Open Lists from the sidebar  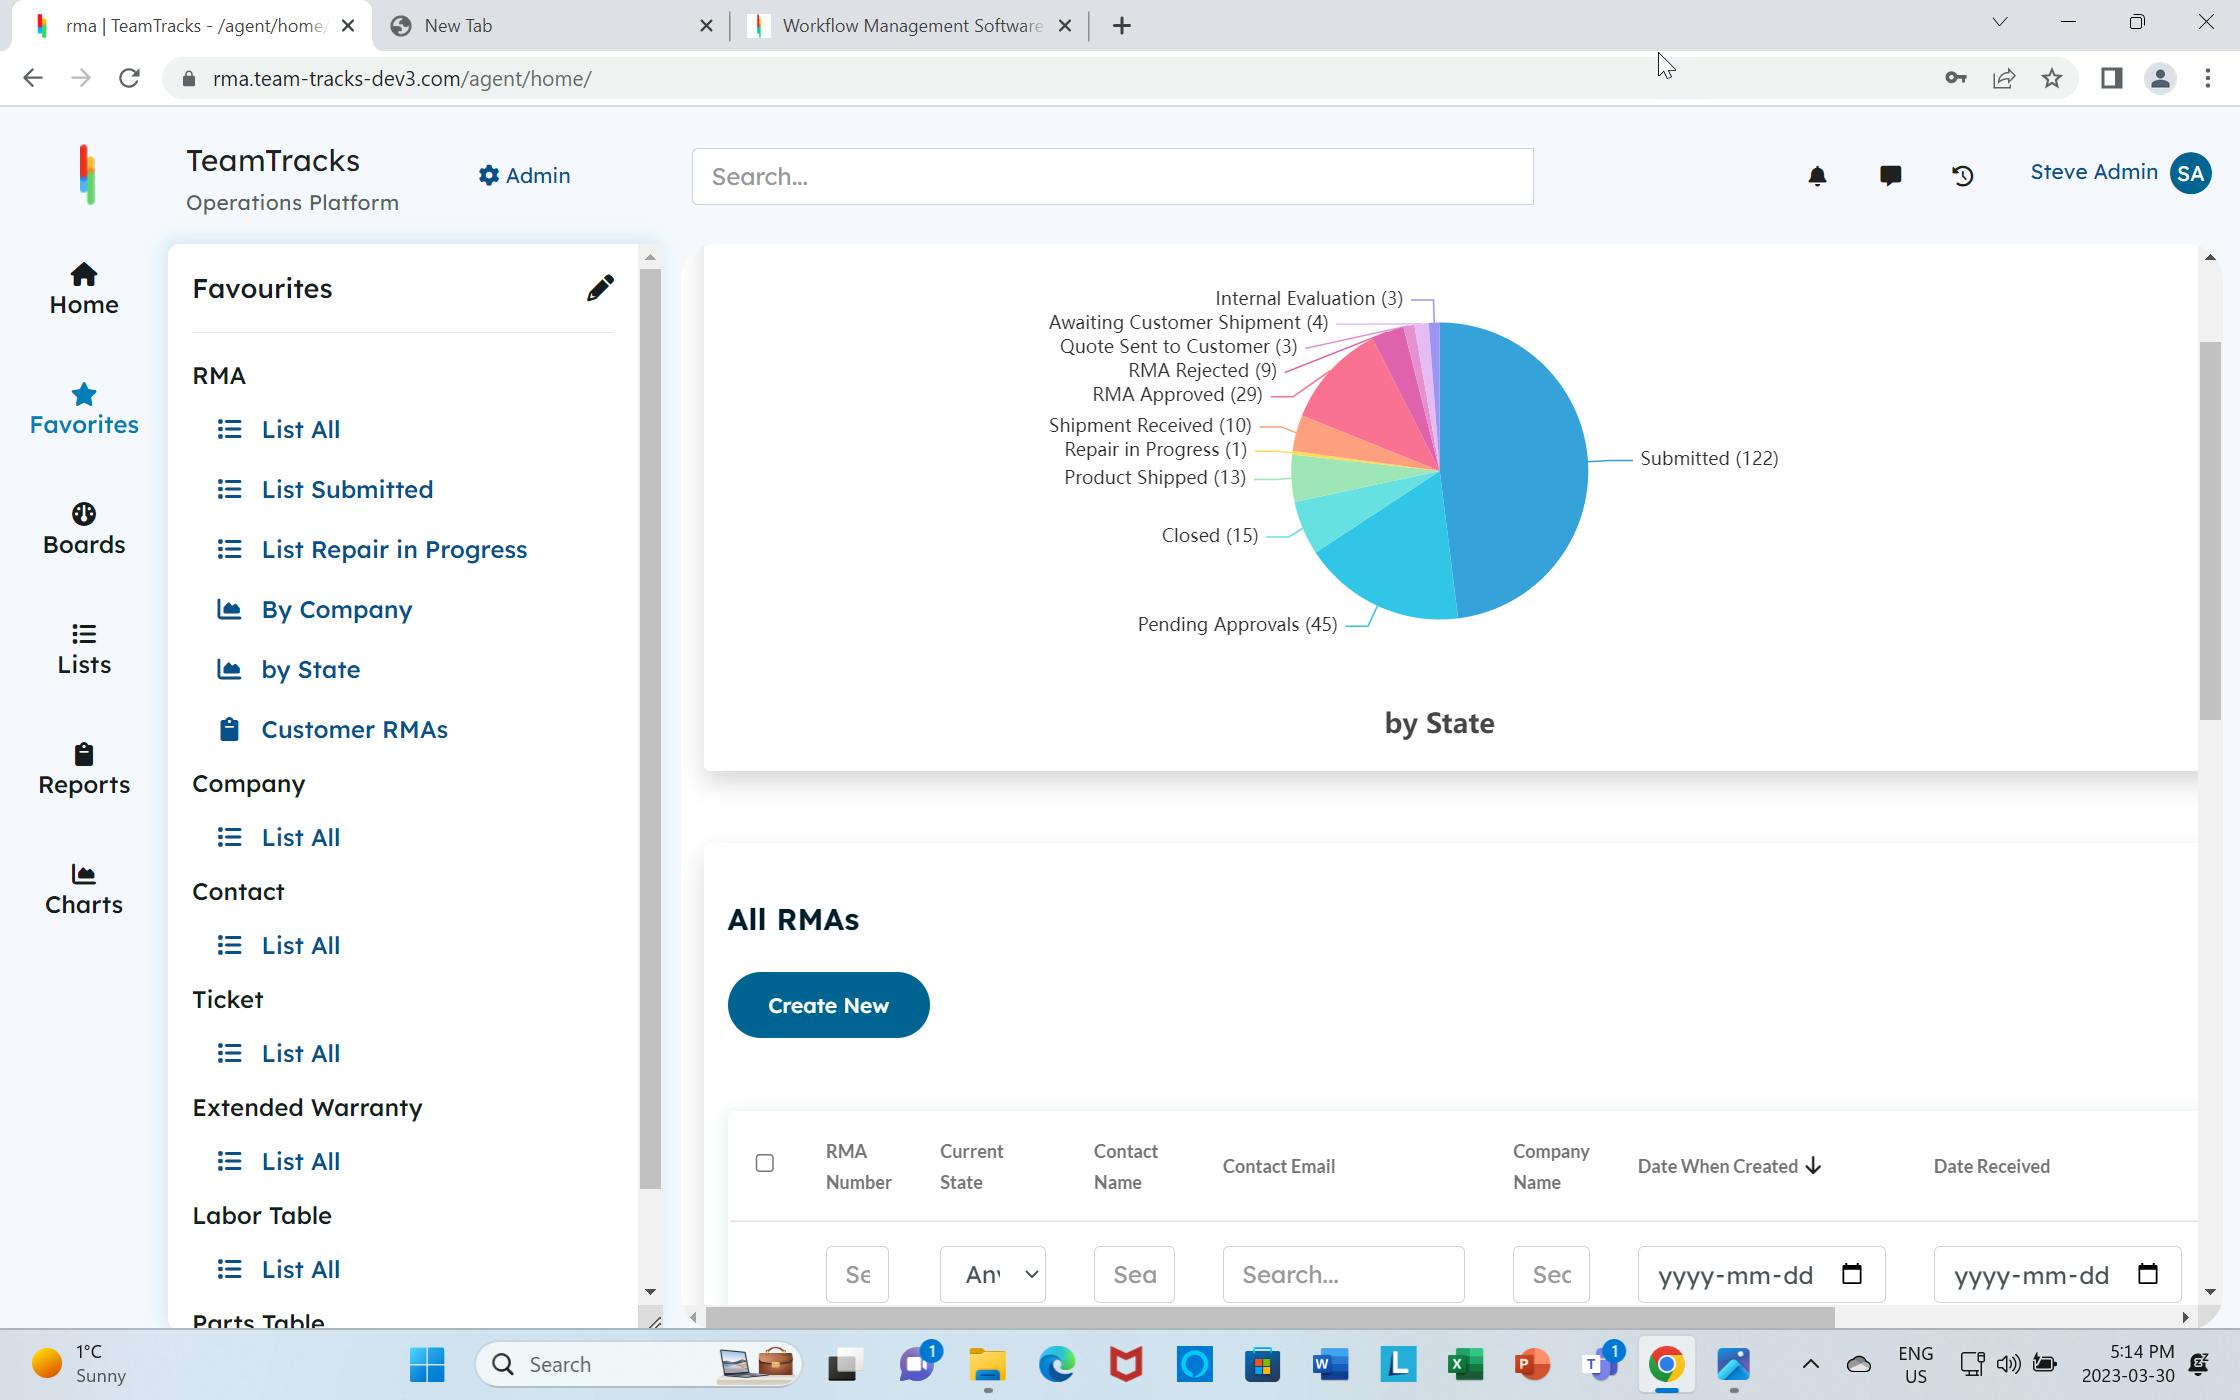(83, 648)
